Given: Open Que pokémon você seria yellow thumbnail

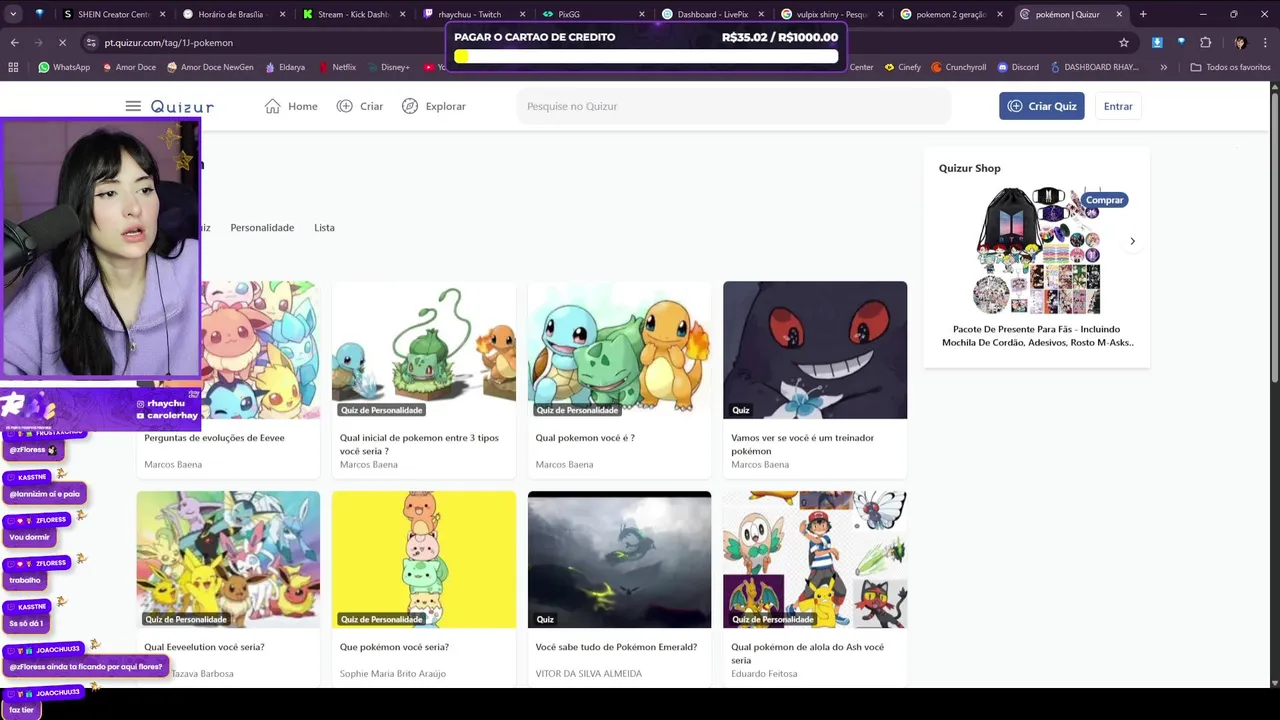Looking at the screenshot, I should click(424, 559).
